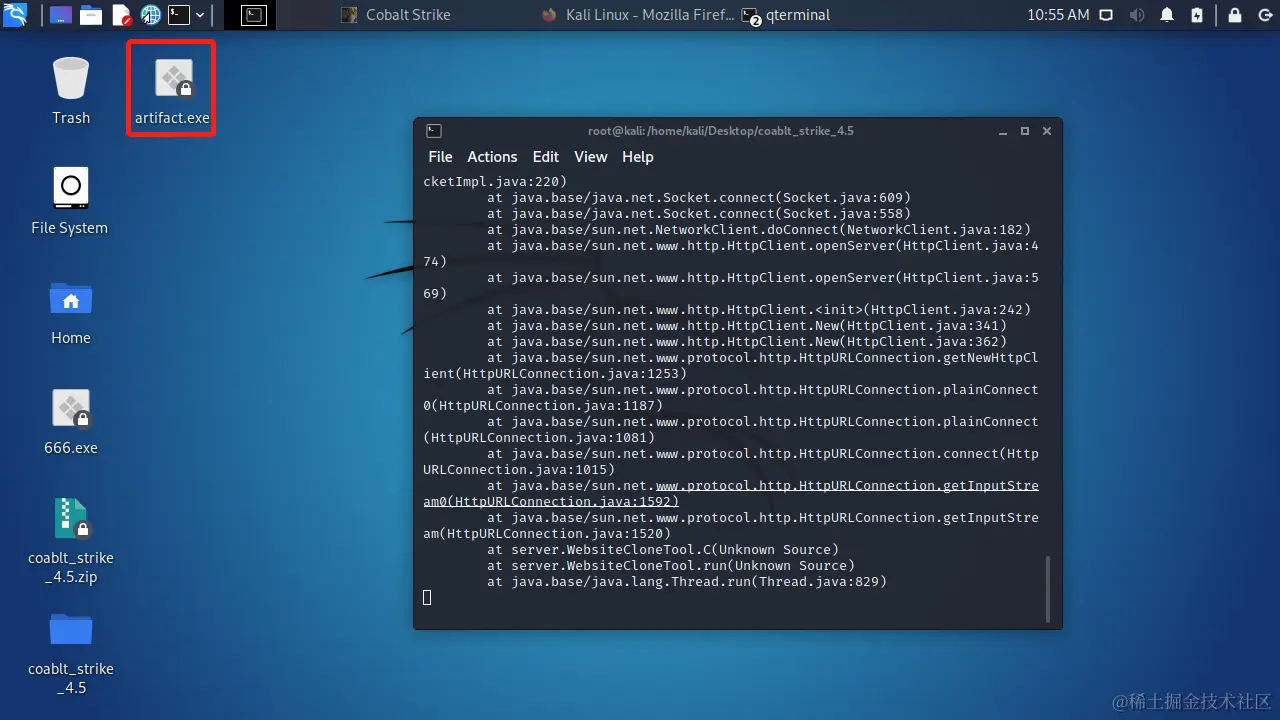Click the display settings tray icon

pos(1107,15)
